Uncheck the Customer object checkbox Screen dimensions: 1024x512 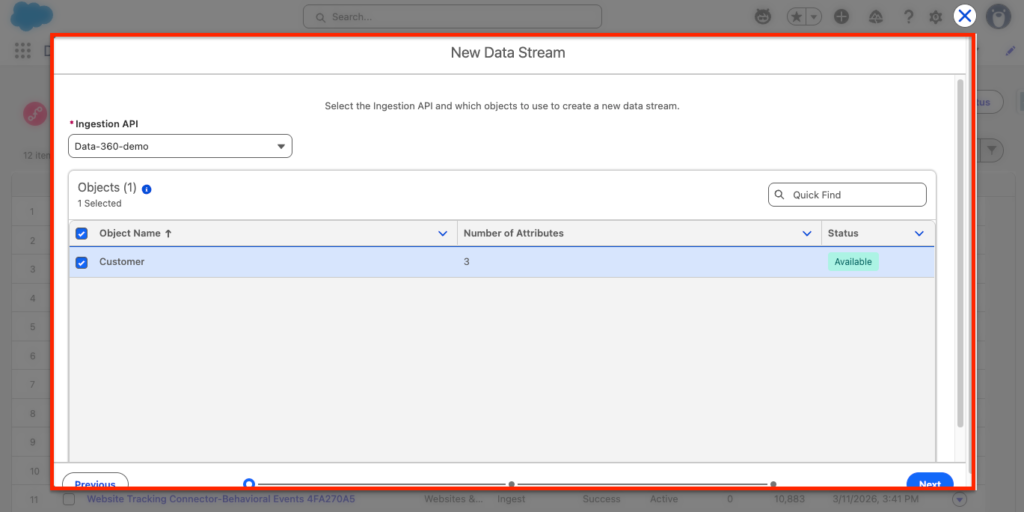coord(82,263)
